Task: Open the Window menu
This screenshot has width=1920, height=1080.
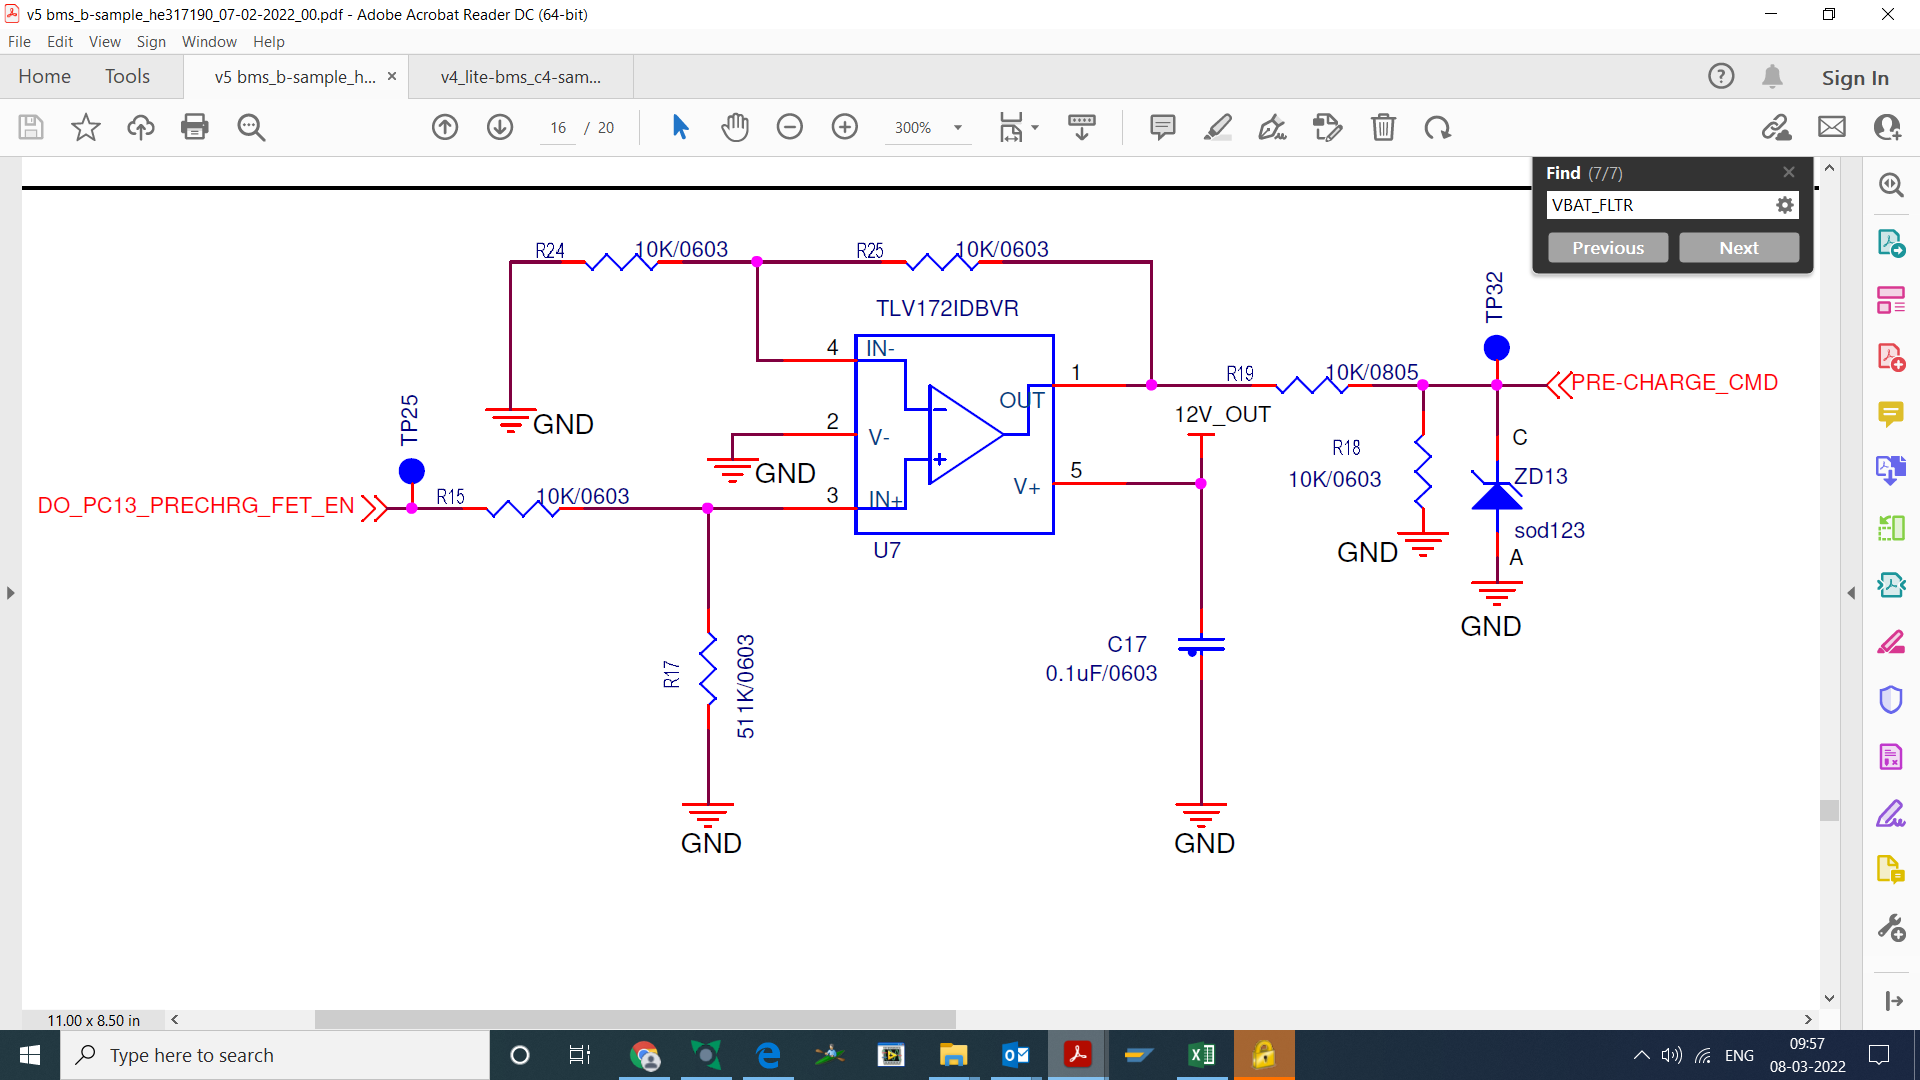Action: click(x=209, y=41)
